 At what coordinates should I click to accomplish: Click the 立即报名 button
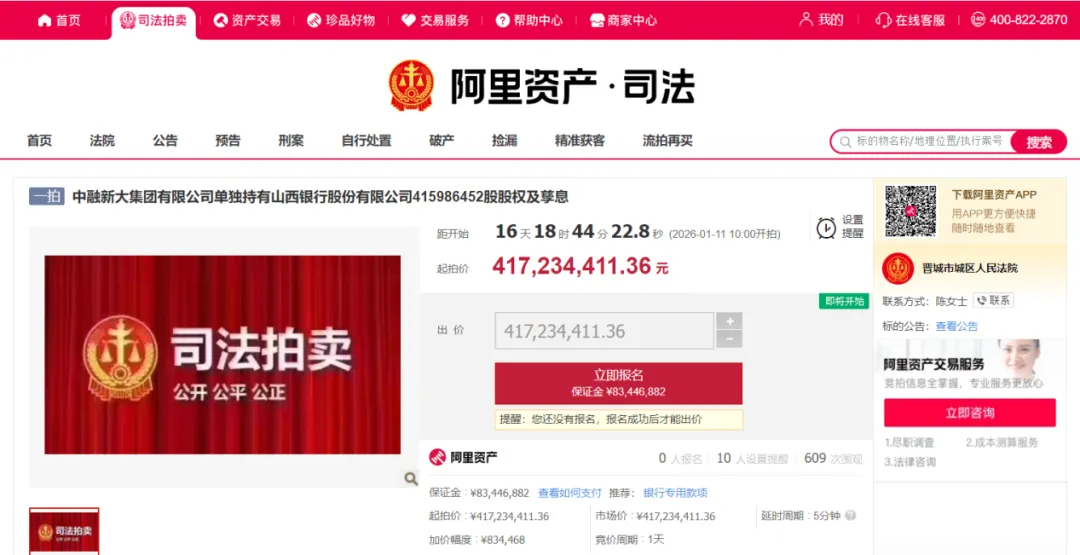click(619, 384)
